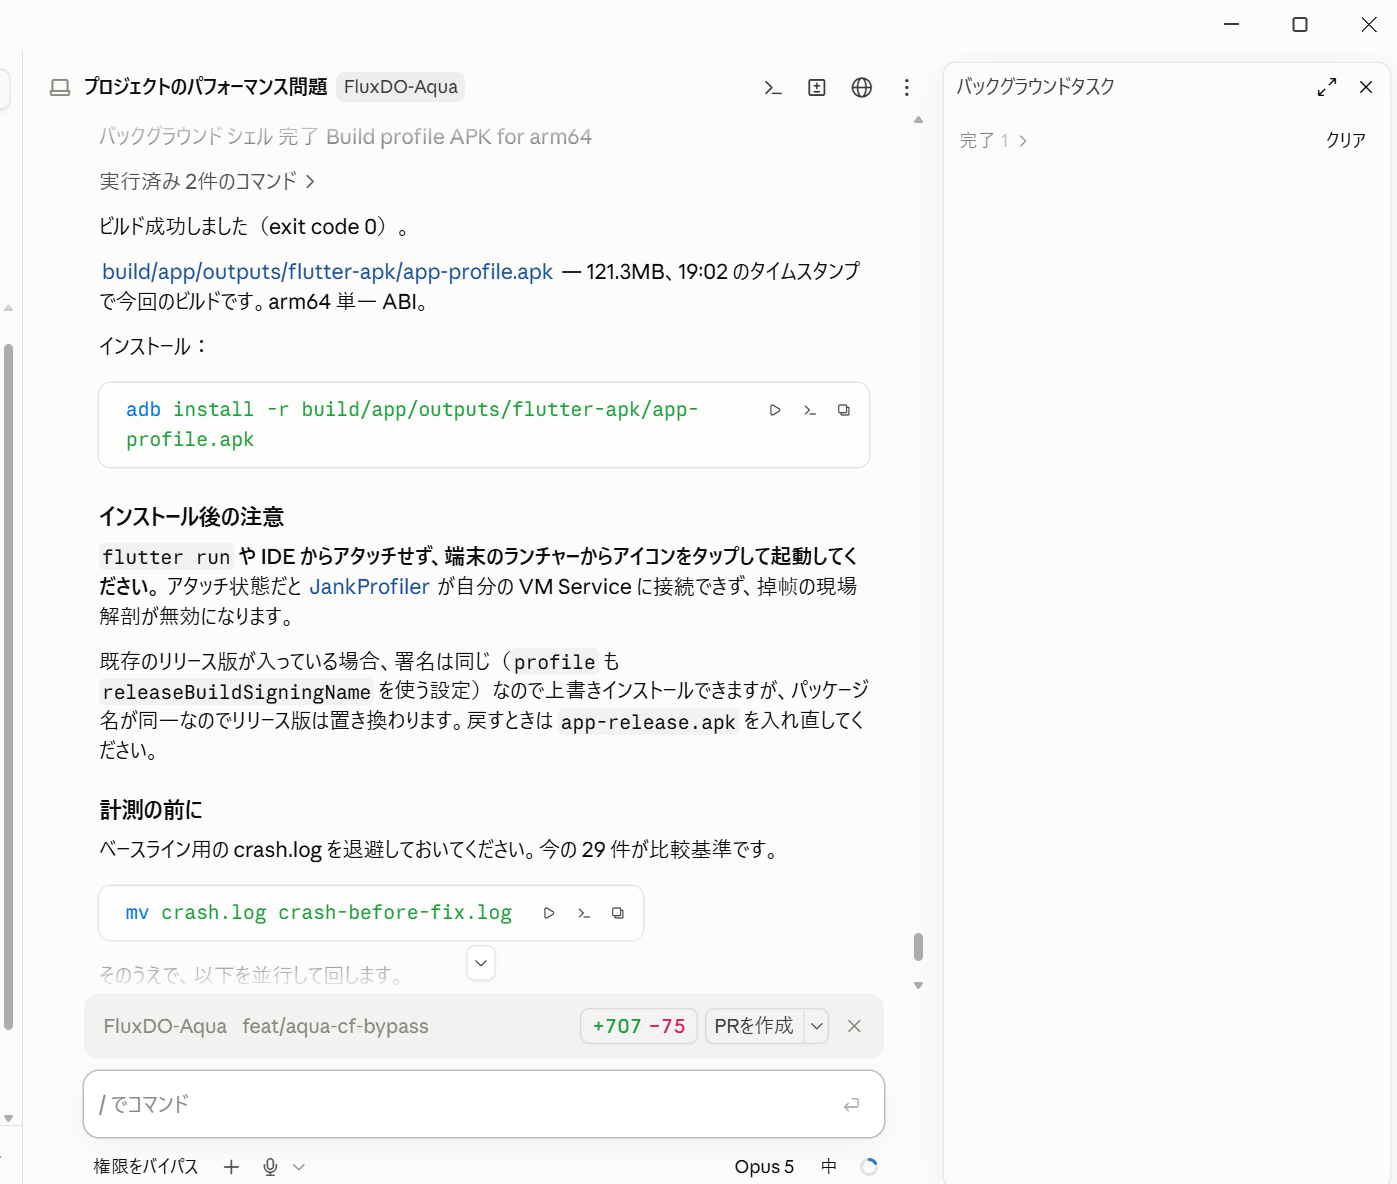Click the 中 effort level indicator

point(829,1167)
